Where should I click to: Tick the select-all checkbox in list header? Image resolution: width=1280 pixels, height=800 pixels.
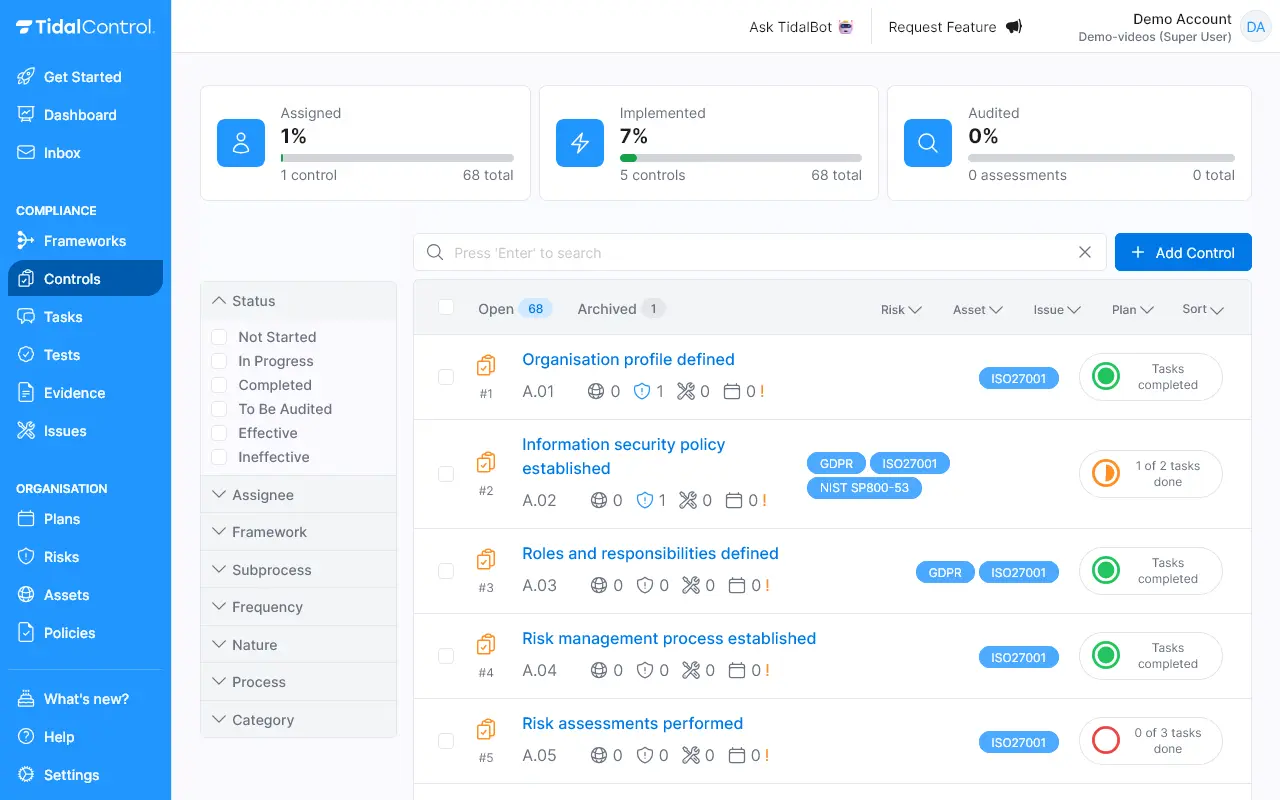pos(446,308)
